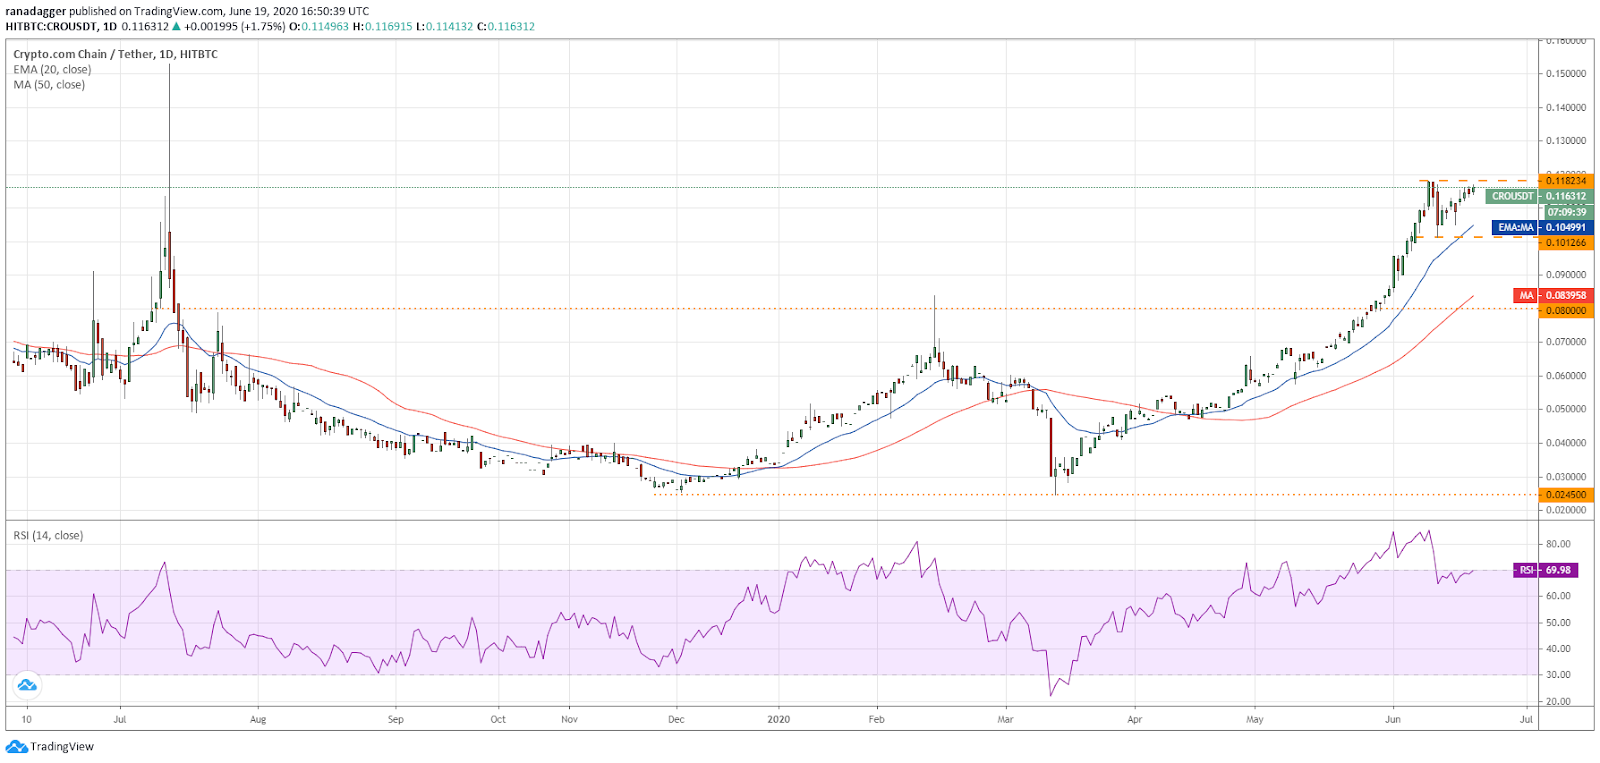Click the orange 0.101266 support price label

click(1566, 243)
